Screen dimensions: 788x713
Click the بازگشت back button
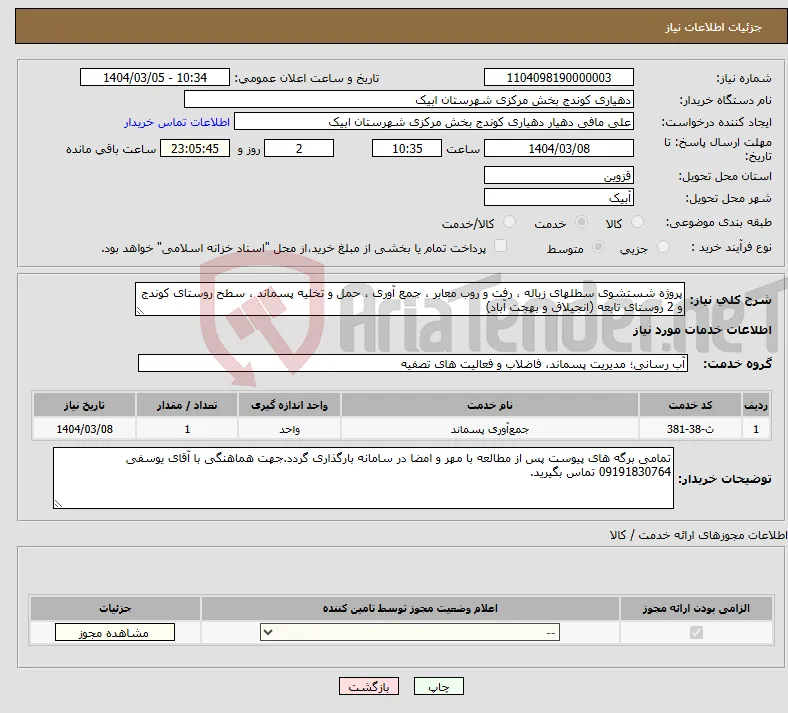coord(369,686)
